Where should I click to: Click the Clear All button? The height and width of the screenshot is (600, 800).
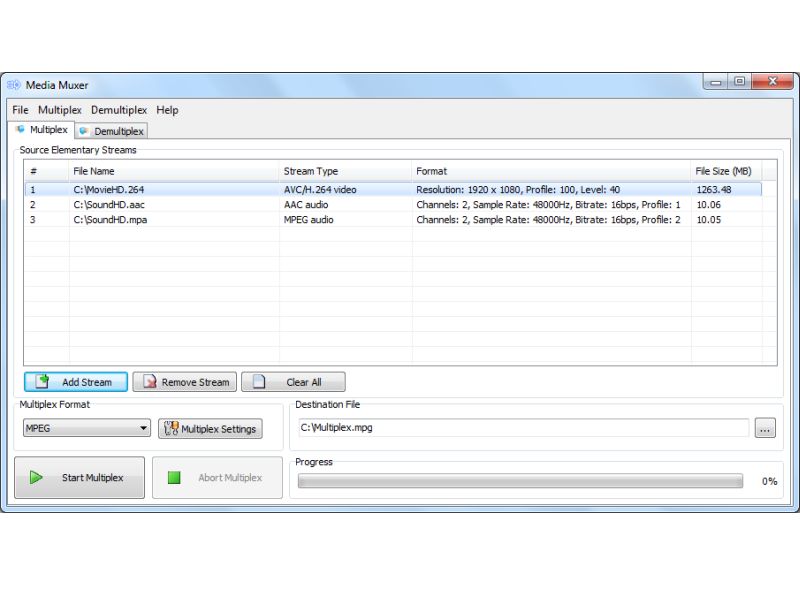[x=293, y=382]
